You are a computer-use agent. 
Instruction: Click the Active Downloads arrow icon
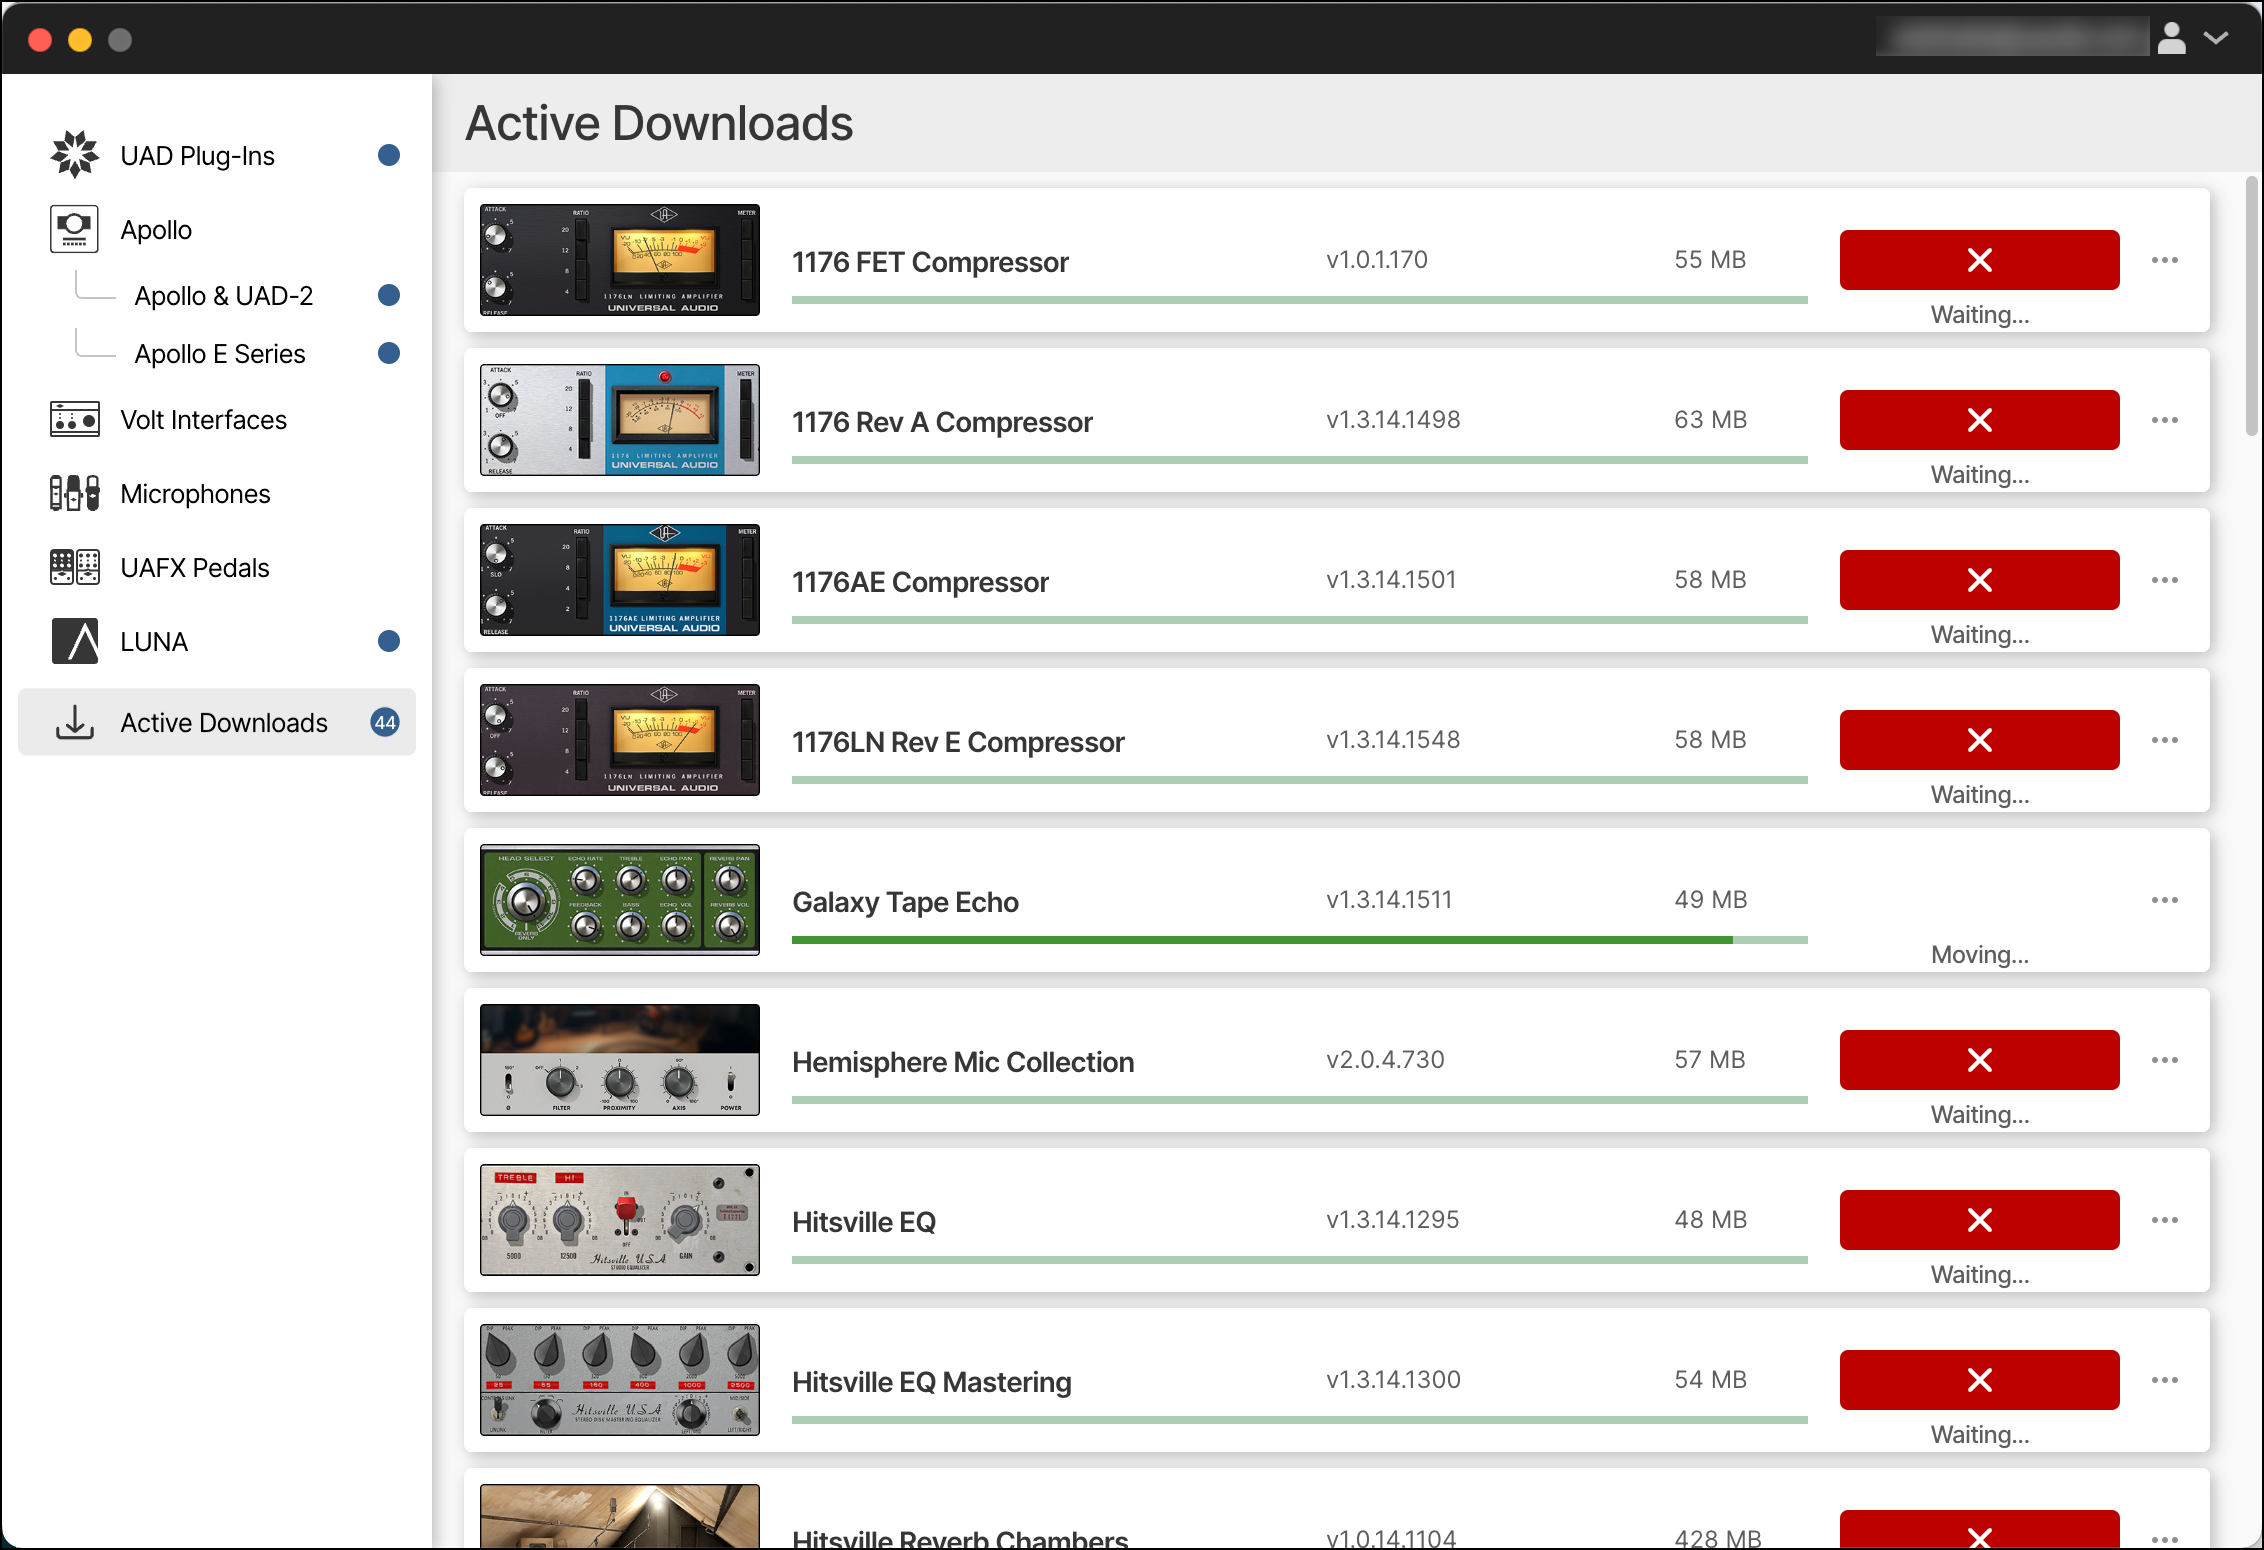click(75, 722)
